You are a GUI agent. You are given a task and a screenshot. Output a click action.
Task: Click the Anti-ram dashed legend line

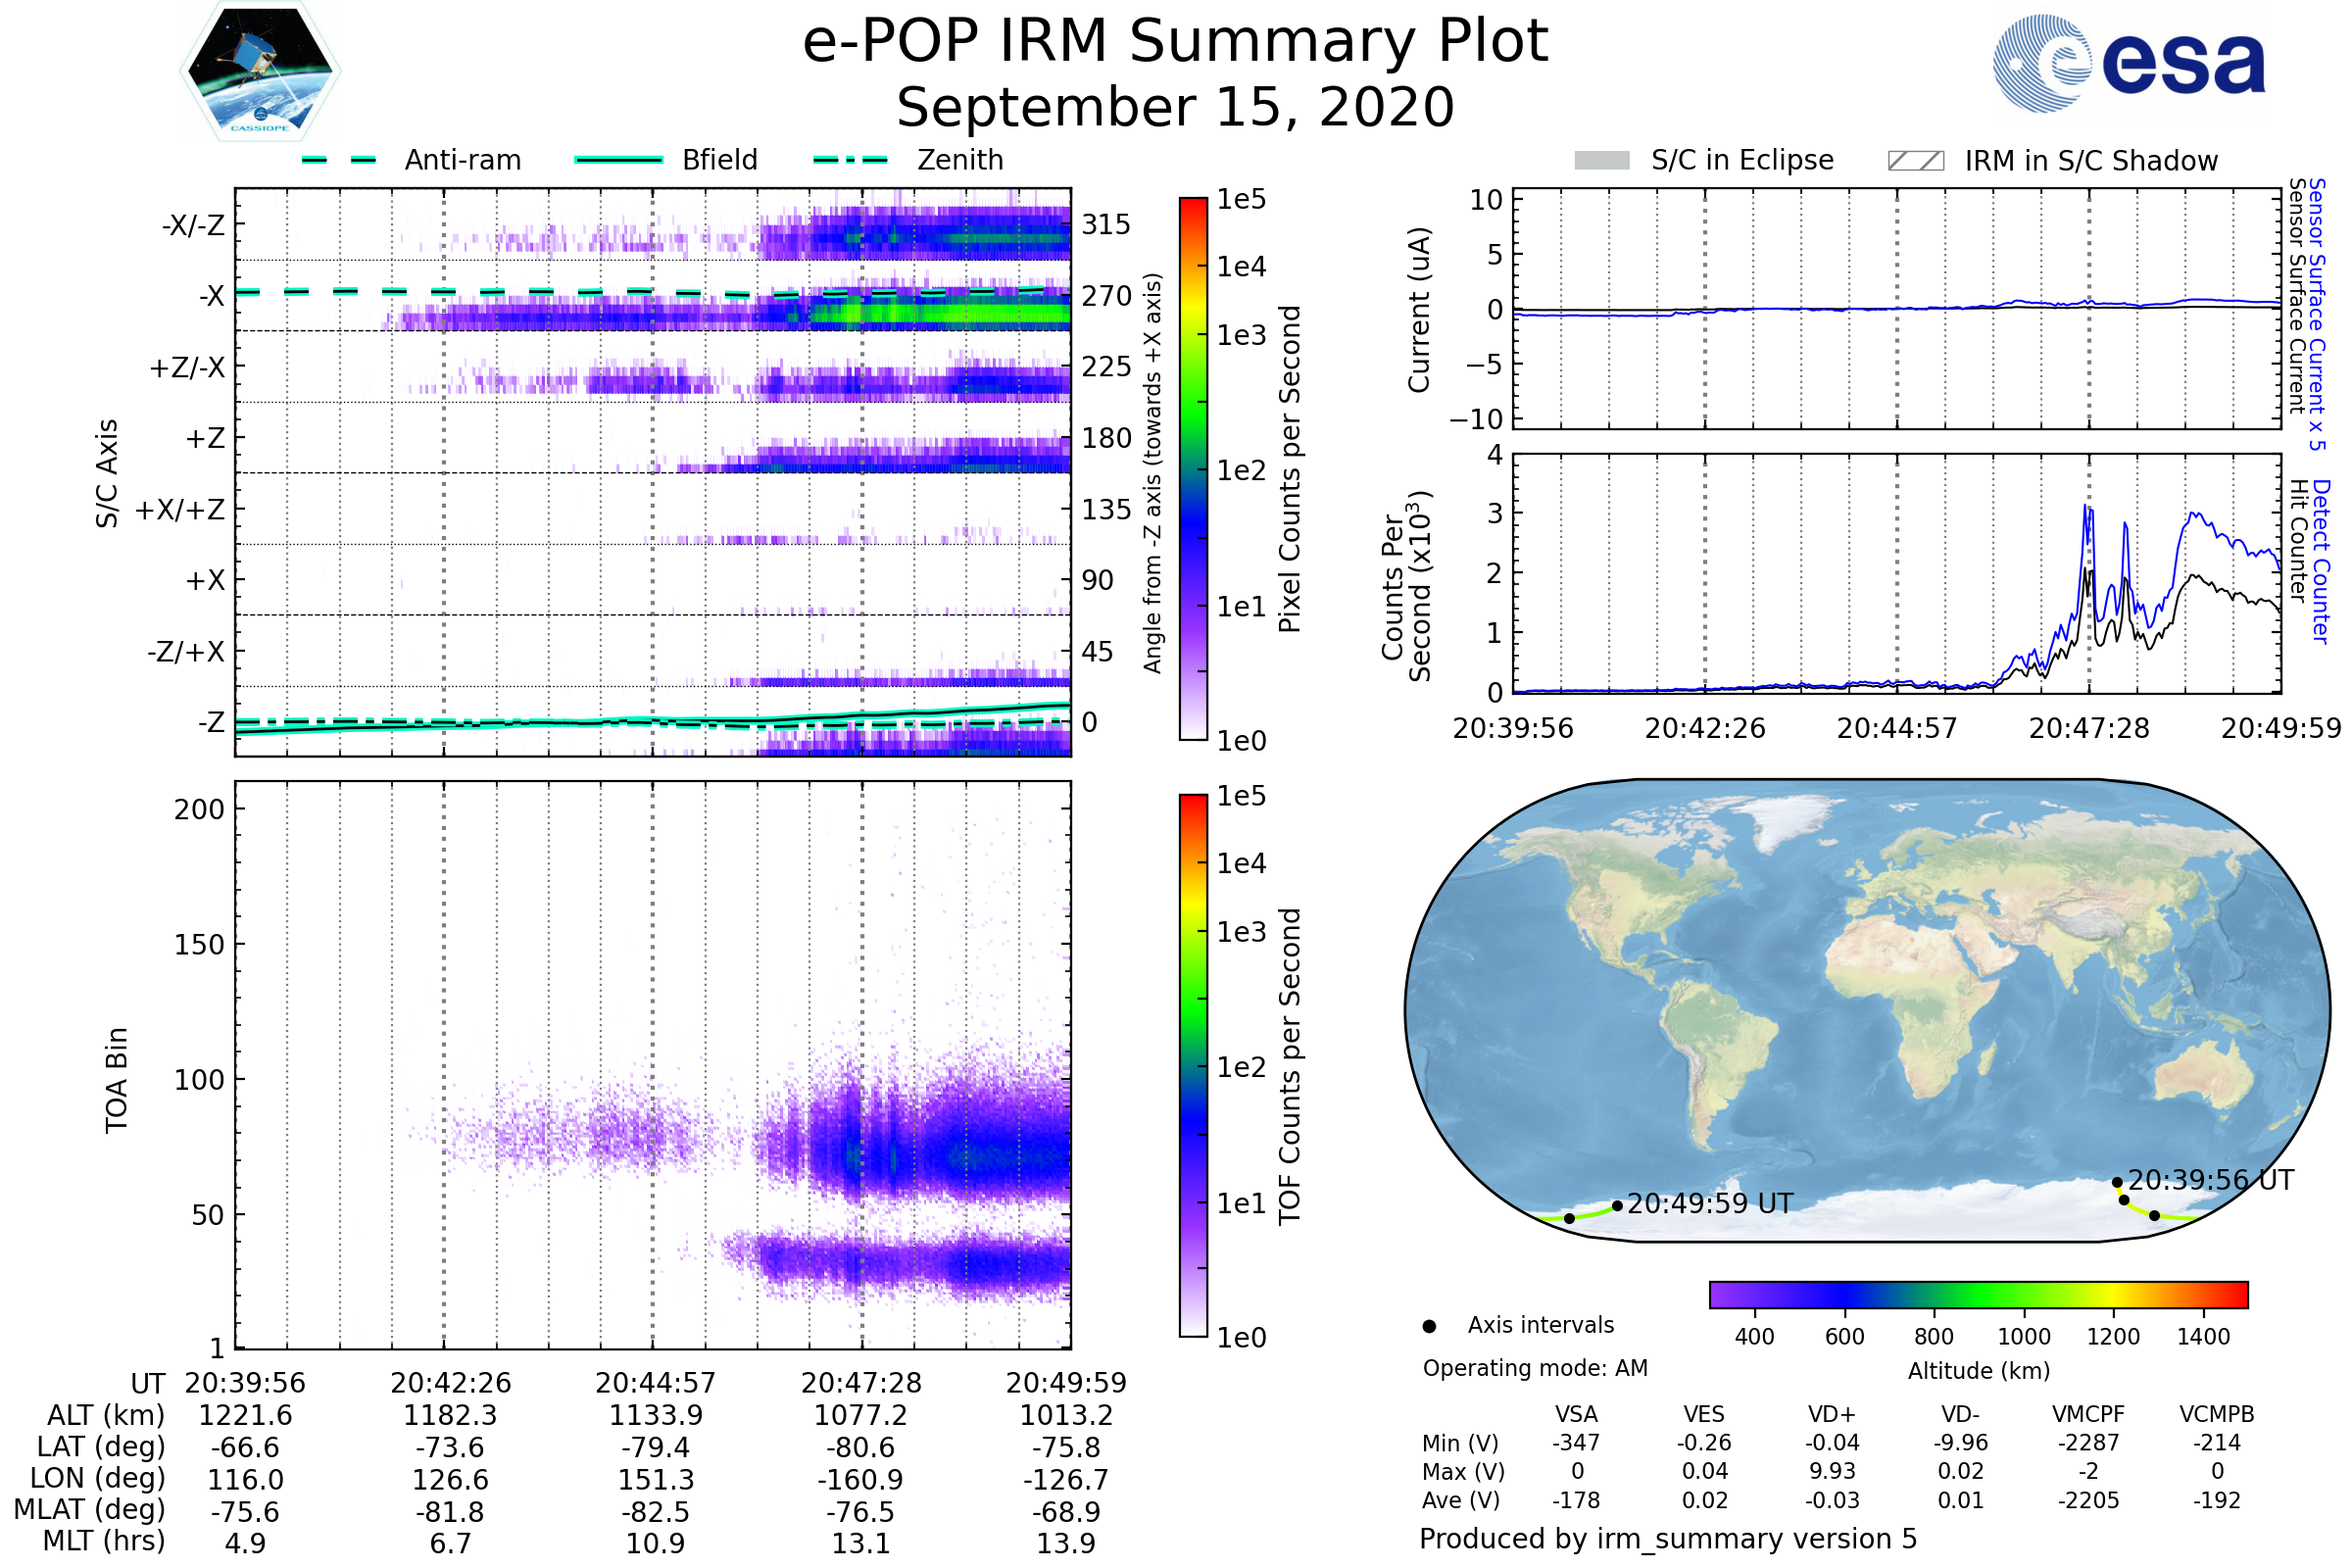tap(339, 160)
